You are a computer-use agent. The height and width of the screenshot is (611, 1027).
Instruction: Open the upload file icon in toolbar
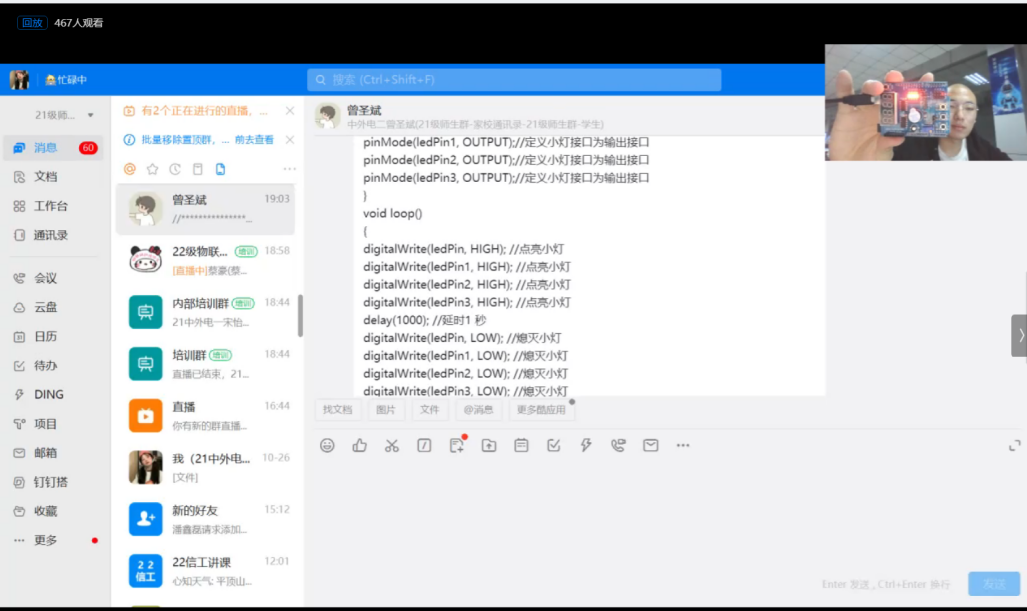tap(489, 445)
